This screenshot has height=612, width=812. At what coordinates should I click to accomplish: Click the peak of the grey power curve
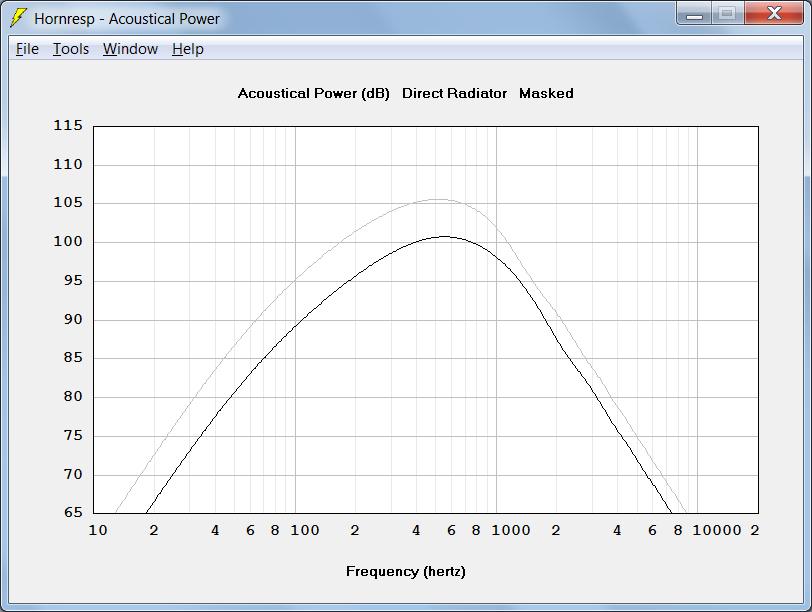point(438,199)
